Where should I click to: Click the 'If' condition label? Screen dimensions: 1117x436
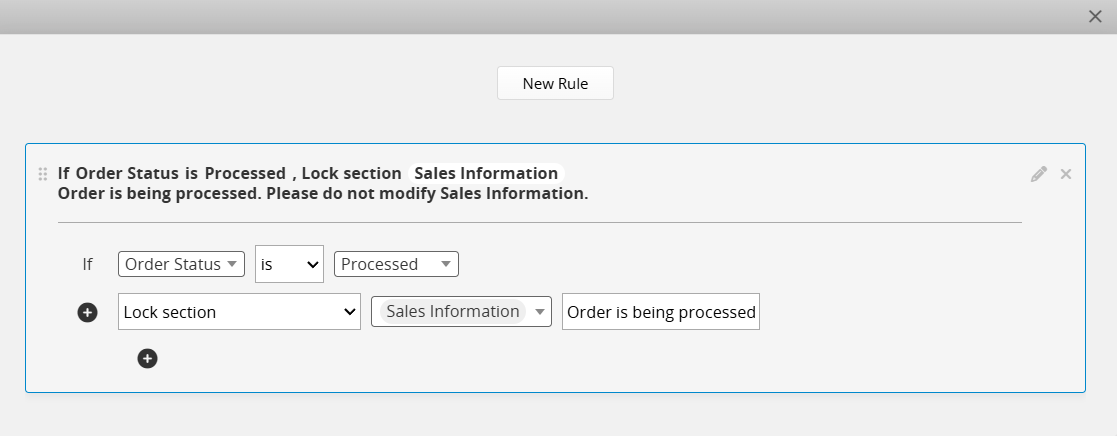tap(87, 264)
